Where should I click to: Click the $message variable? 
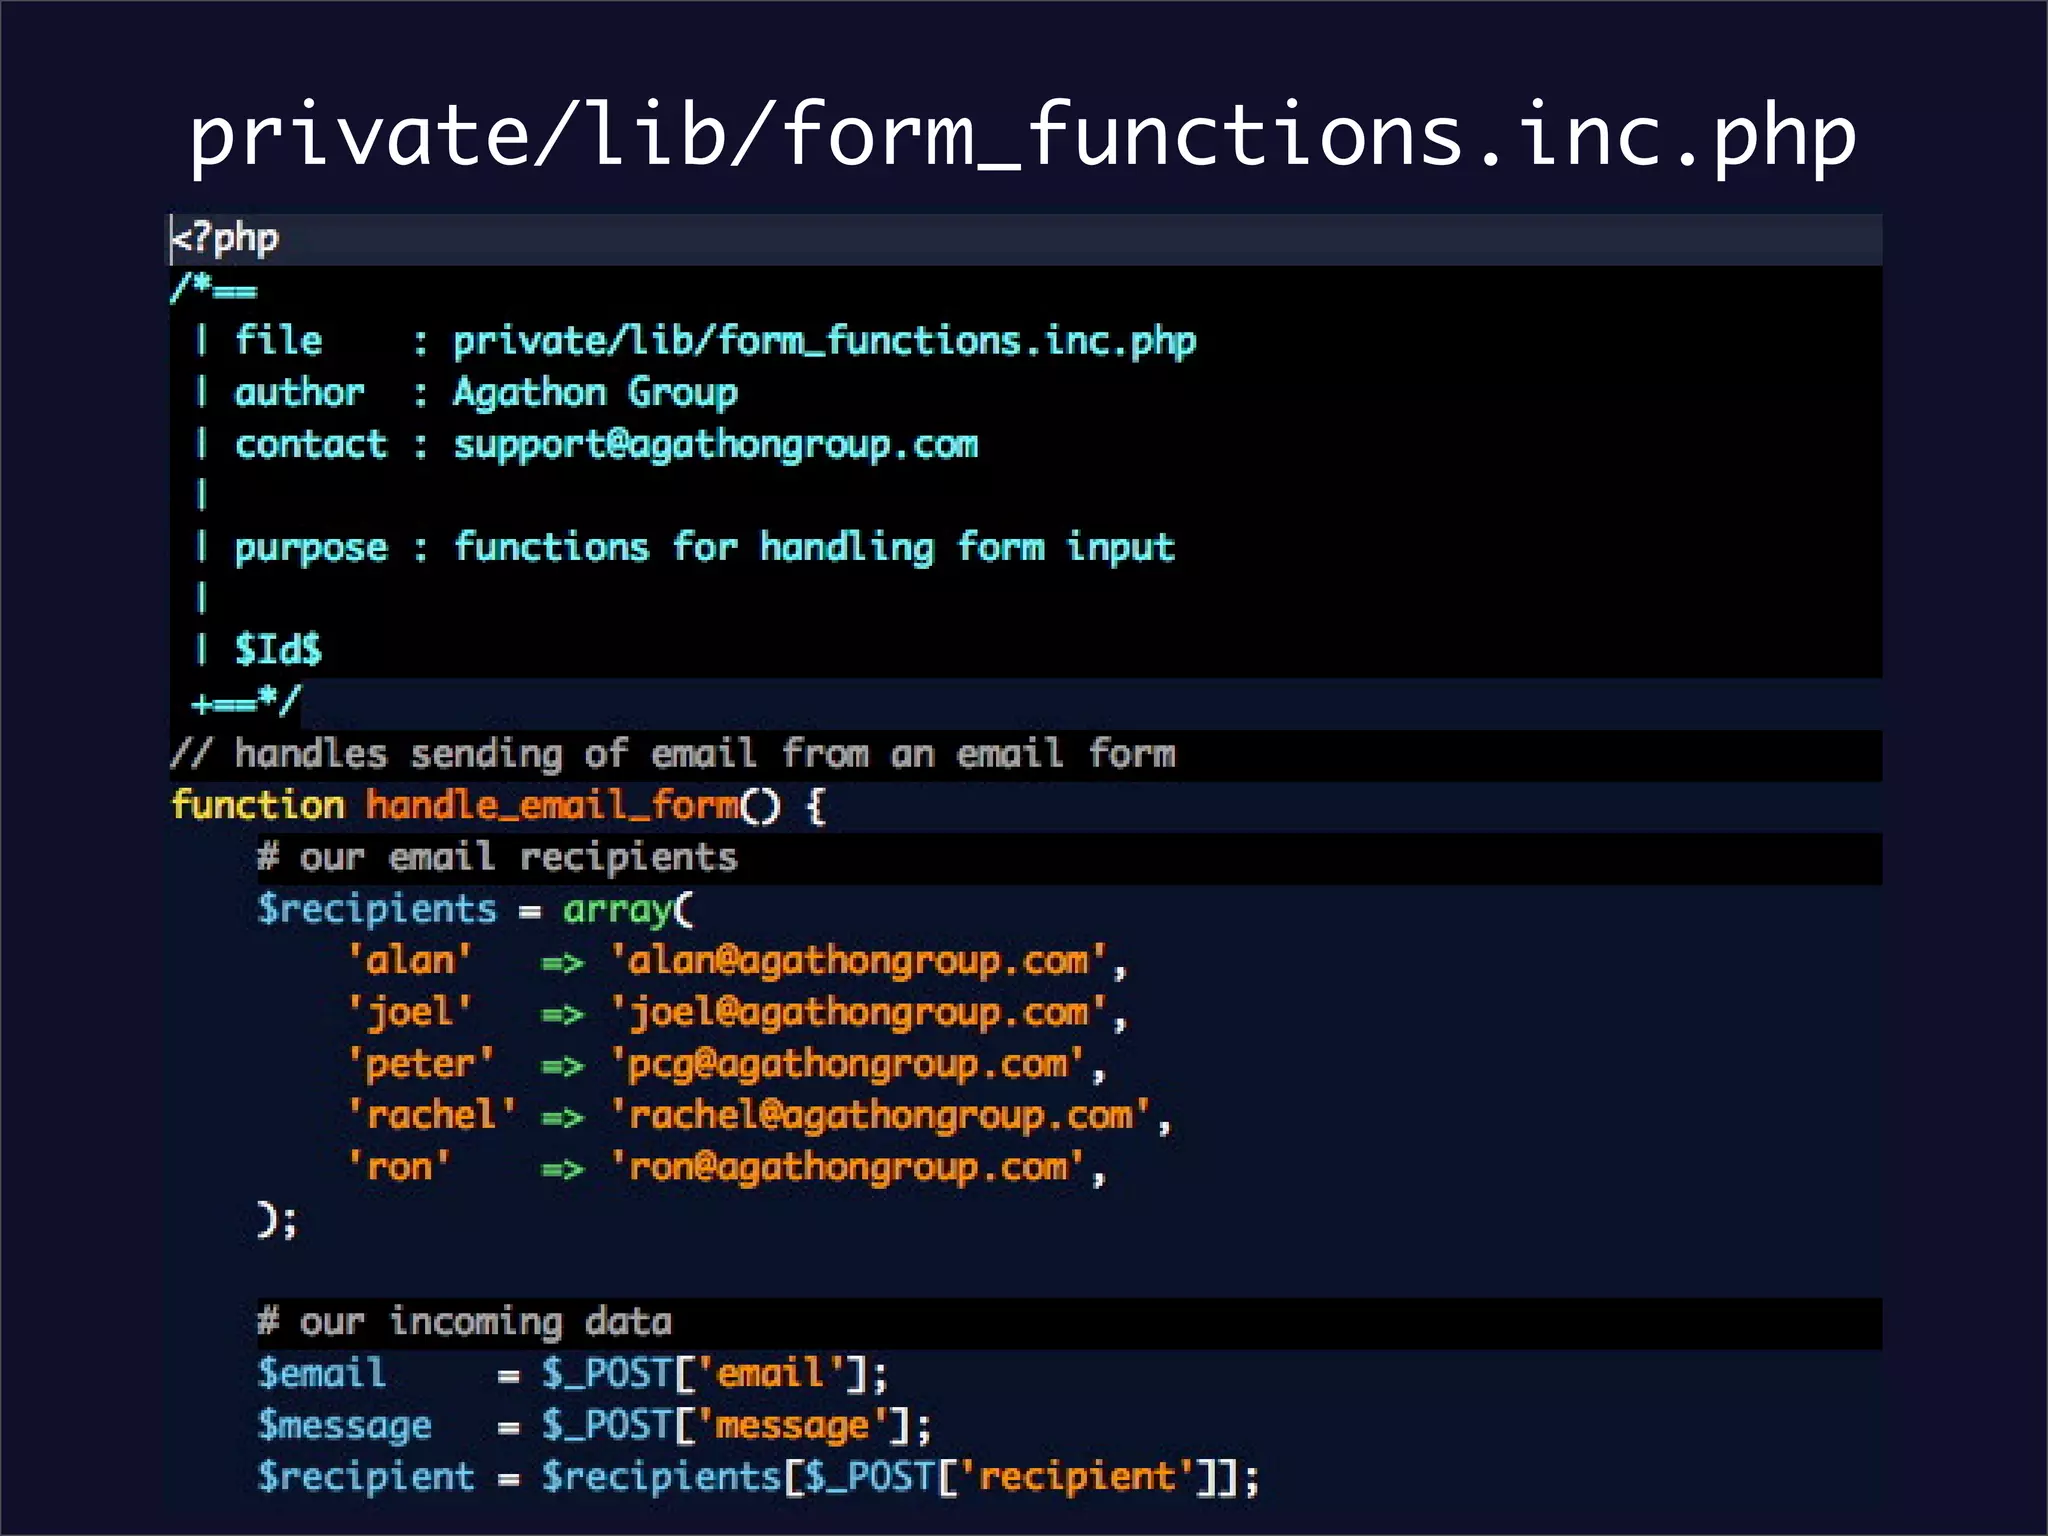(x=344, y=1425)
